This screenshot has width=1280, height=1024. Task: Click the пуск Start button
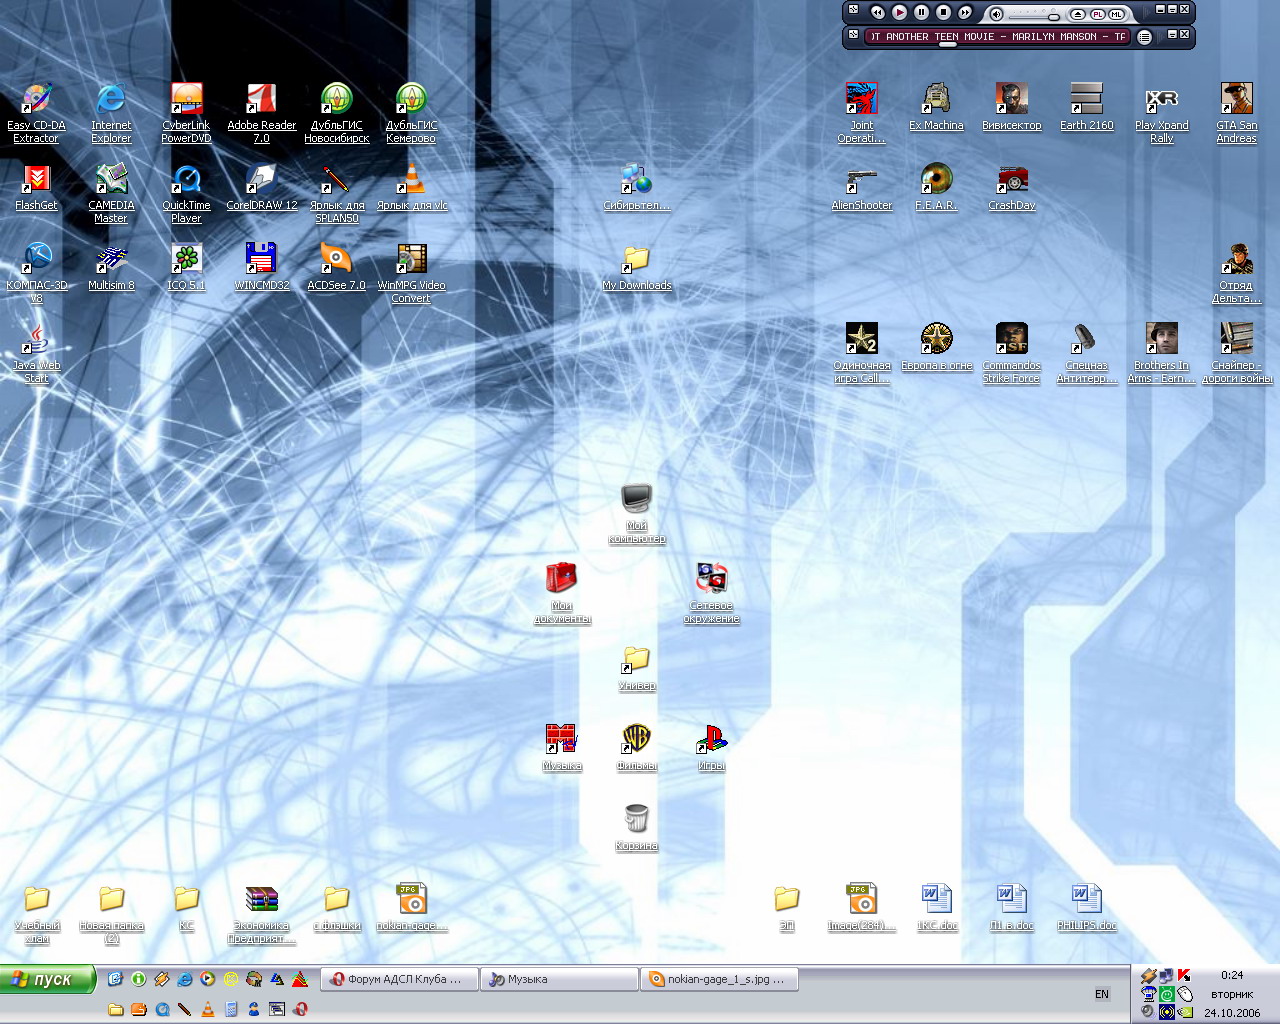pos(47,980)
